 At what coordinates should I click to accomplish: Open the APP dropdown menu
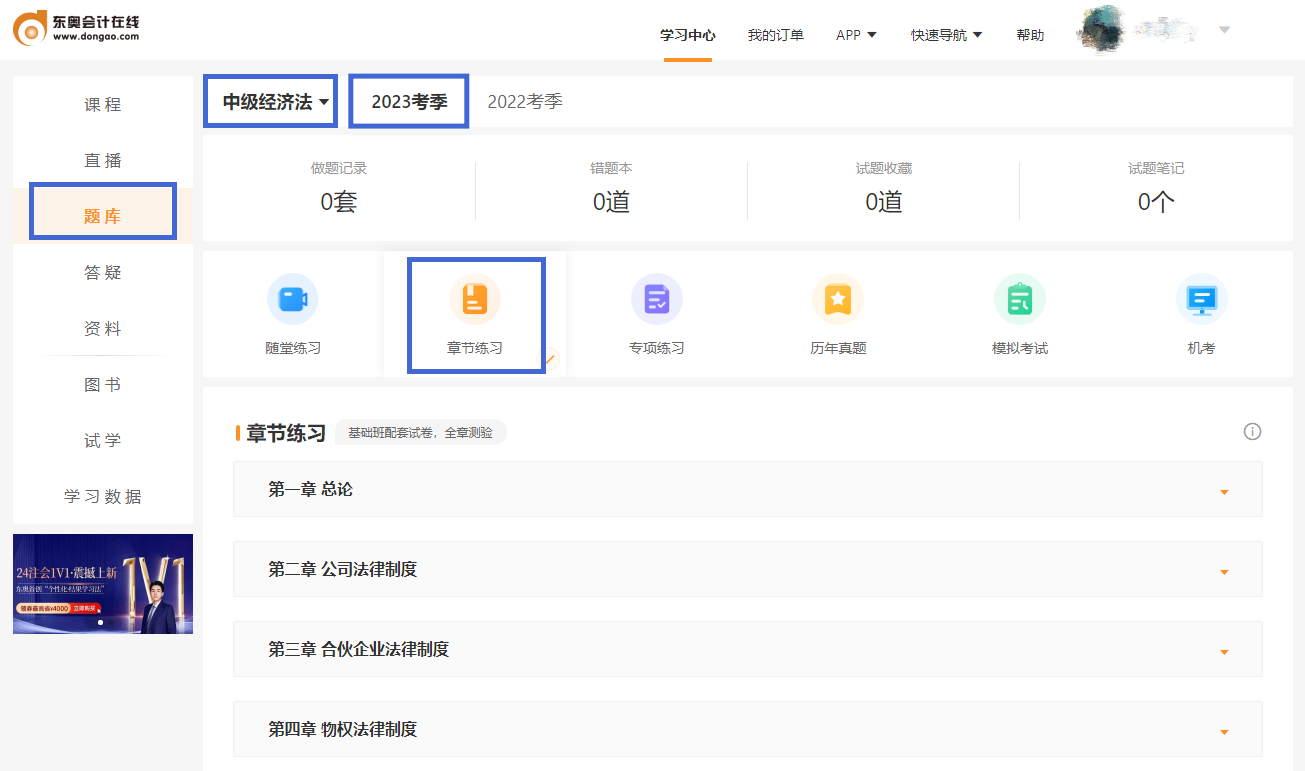click(x=856, y=35)
